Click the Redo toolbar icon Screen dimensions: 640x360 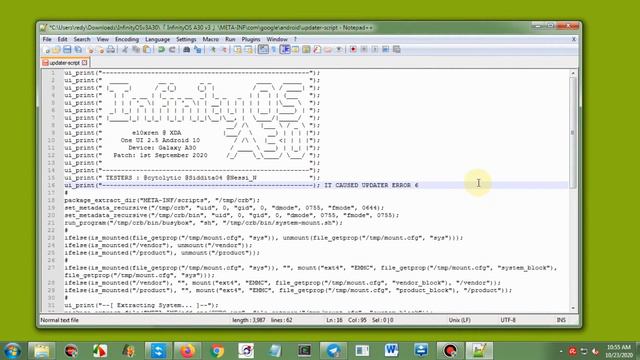[172, 50]
